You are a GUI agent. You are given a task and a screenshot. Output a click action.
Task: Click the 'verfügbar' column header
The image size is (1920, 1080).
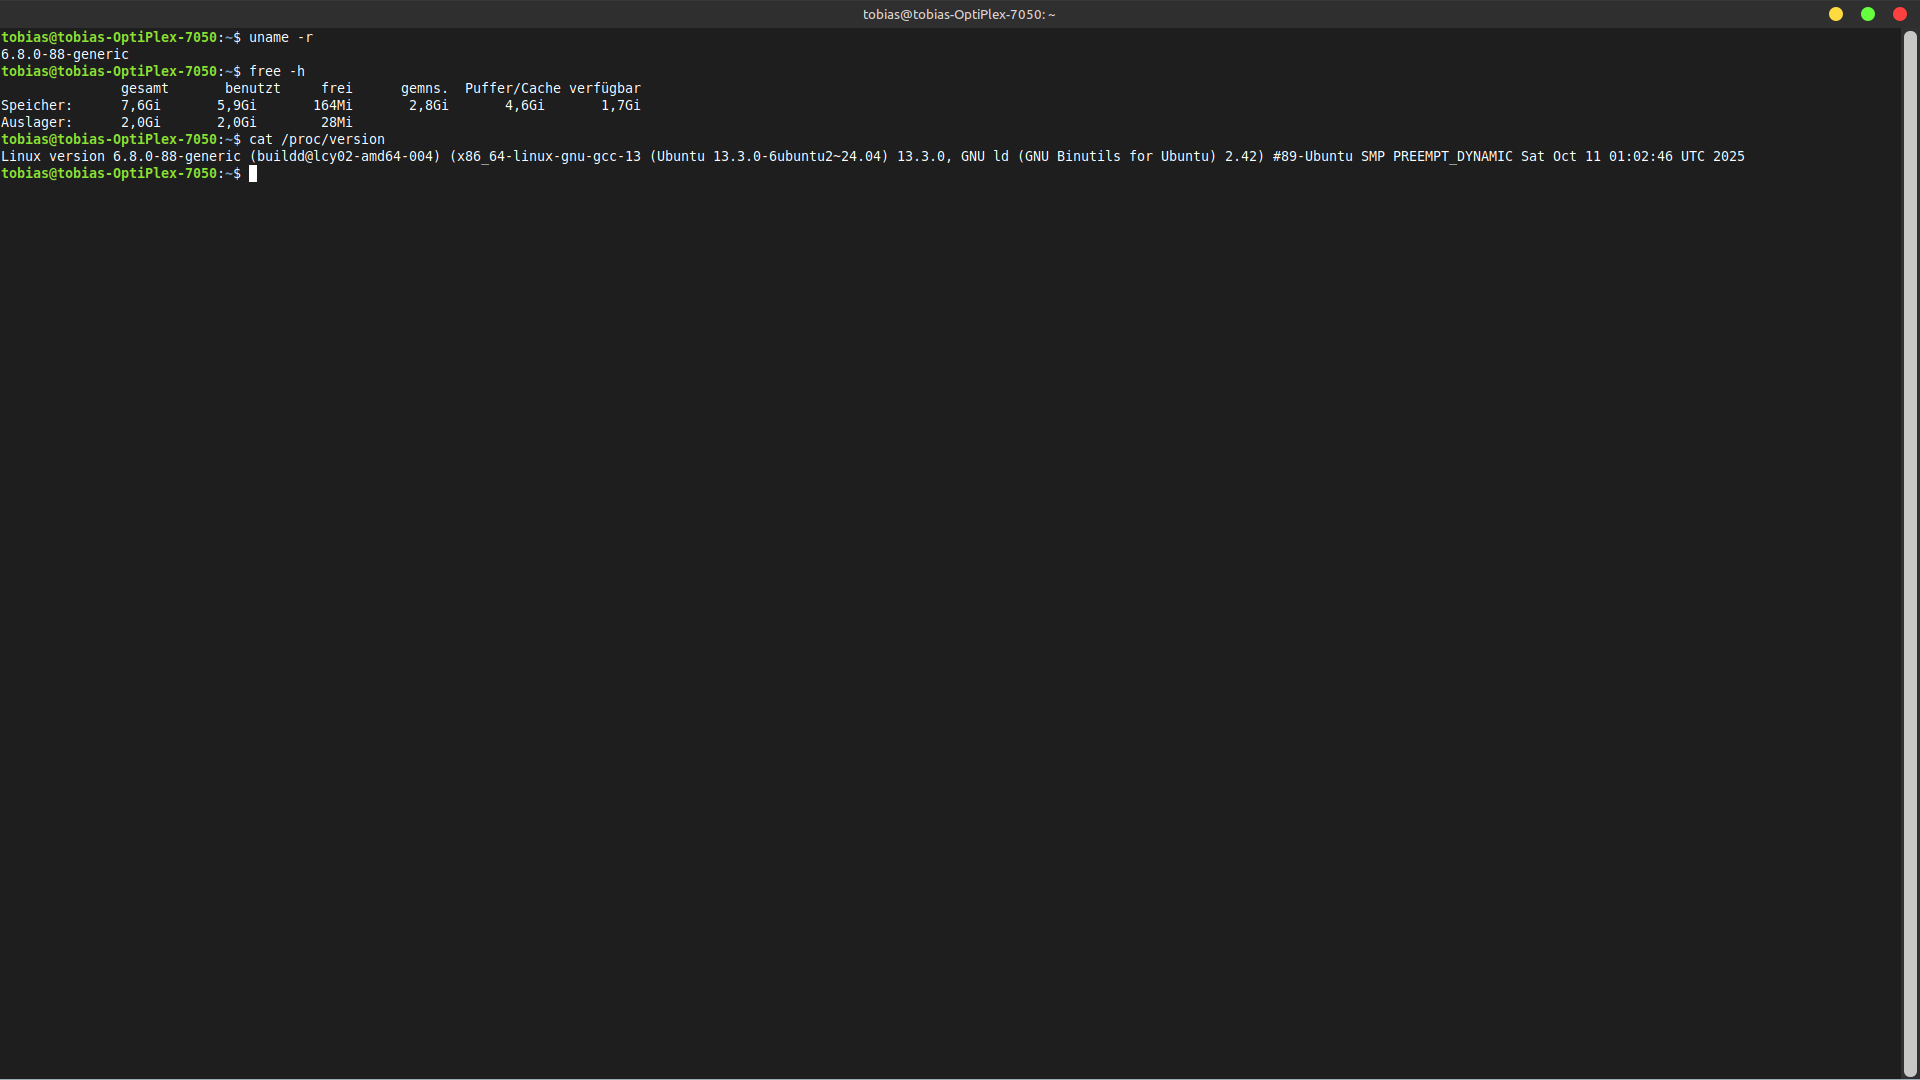coord(605,88)
